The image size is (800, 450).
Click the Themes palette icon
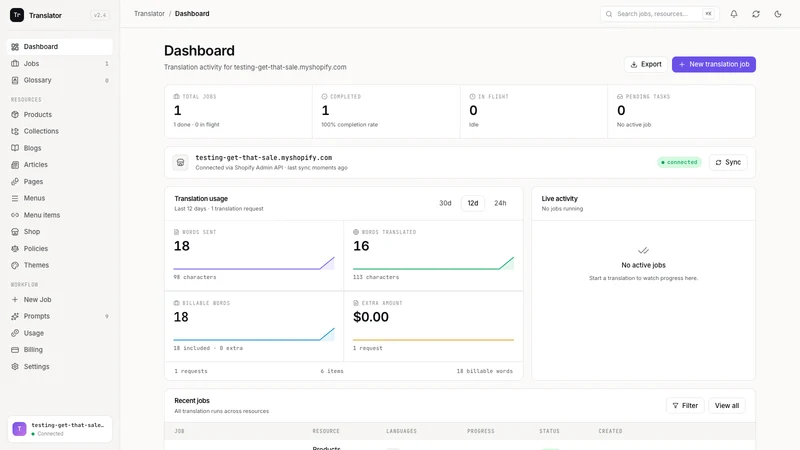pyautogui.click(x=15, y=265)
